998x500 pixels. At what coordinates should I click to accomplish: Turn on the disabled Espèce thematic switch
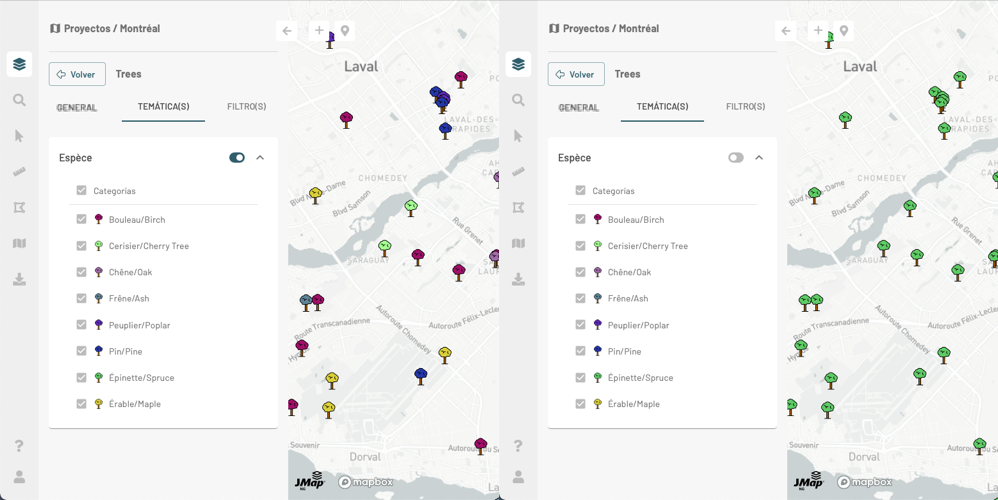click(736, 158)
